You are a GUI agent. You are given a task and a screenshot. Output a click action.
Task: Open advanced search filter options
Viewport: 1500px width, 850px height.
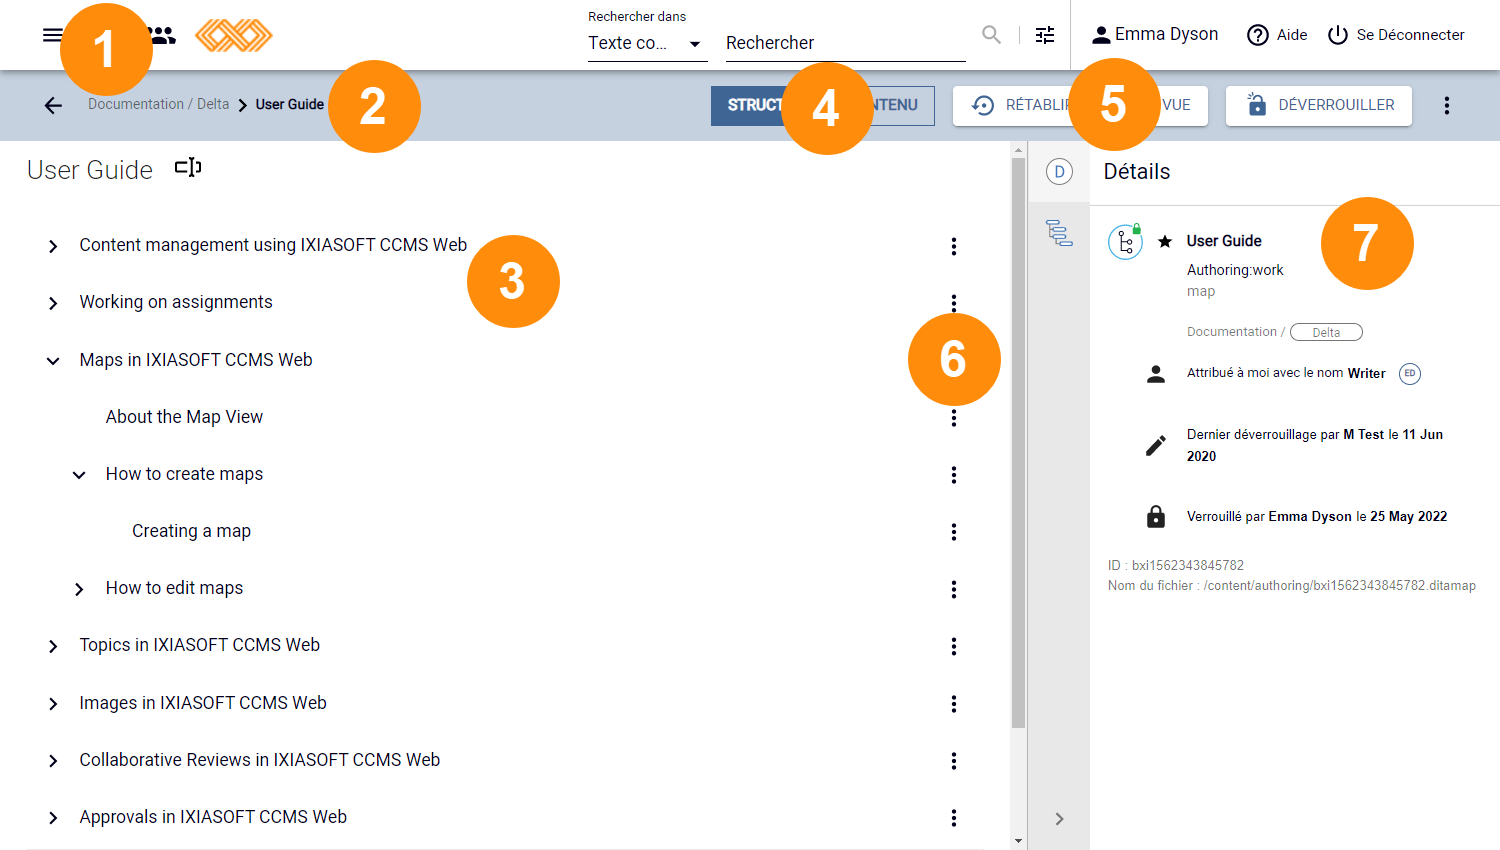click(1045, 35)
